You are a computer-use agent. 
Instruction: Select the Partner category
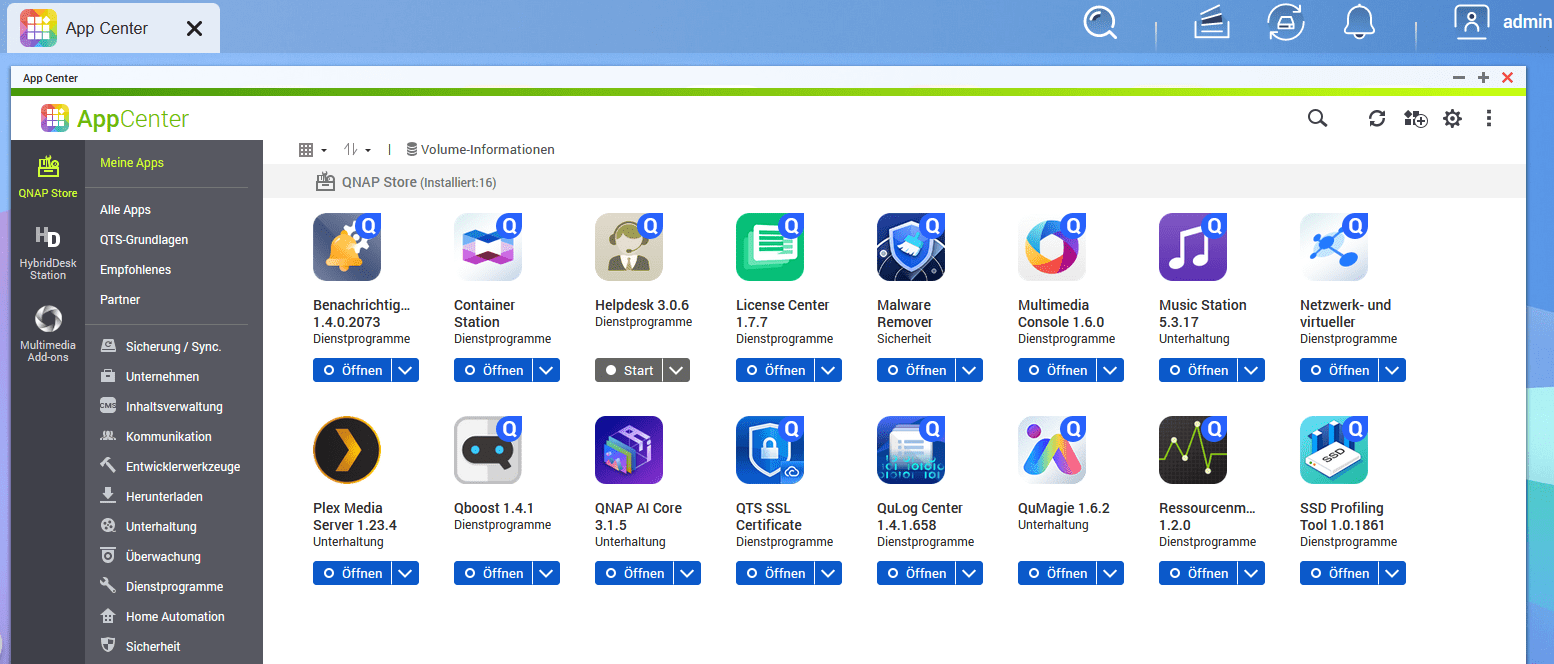point(120,300)
